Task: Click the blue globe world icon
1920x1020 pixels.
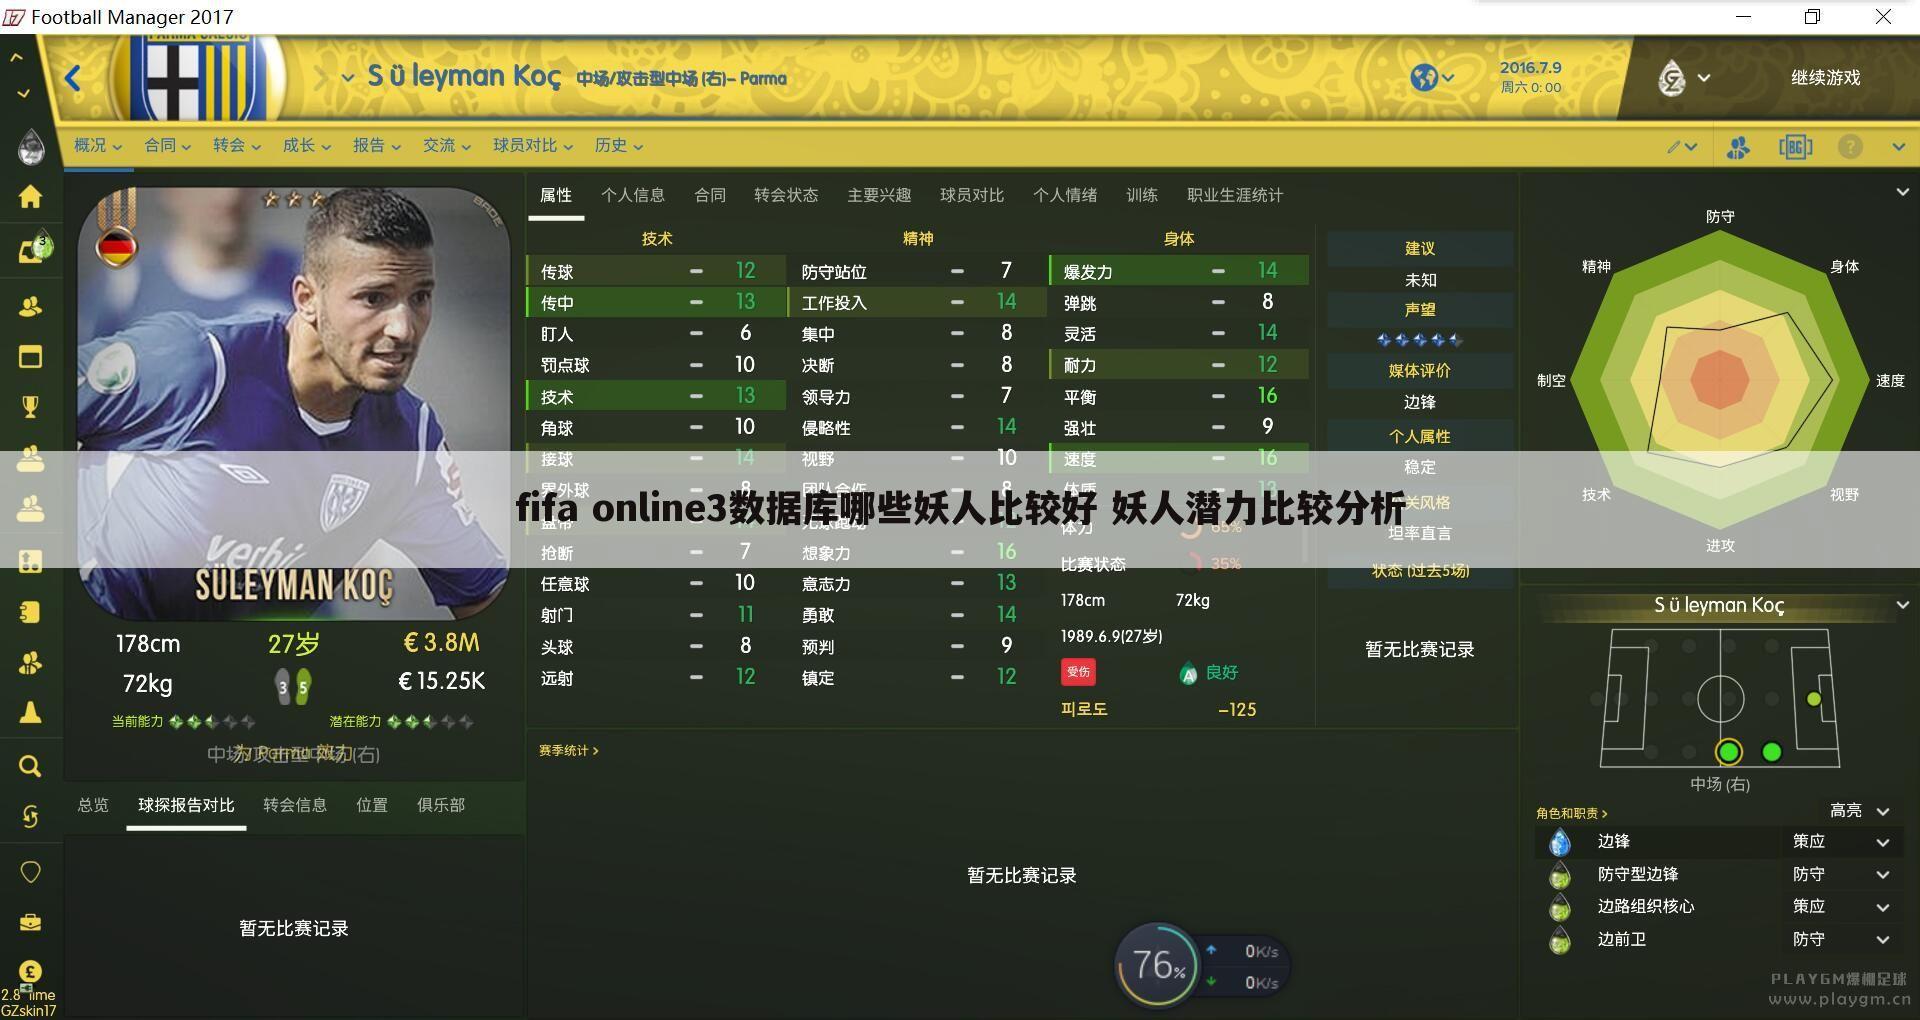Action: pyautogui.click(x=1424, y=77)
